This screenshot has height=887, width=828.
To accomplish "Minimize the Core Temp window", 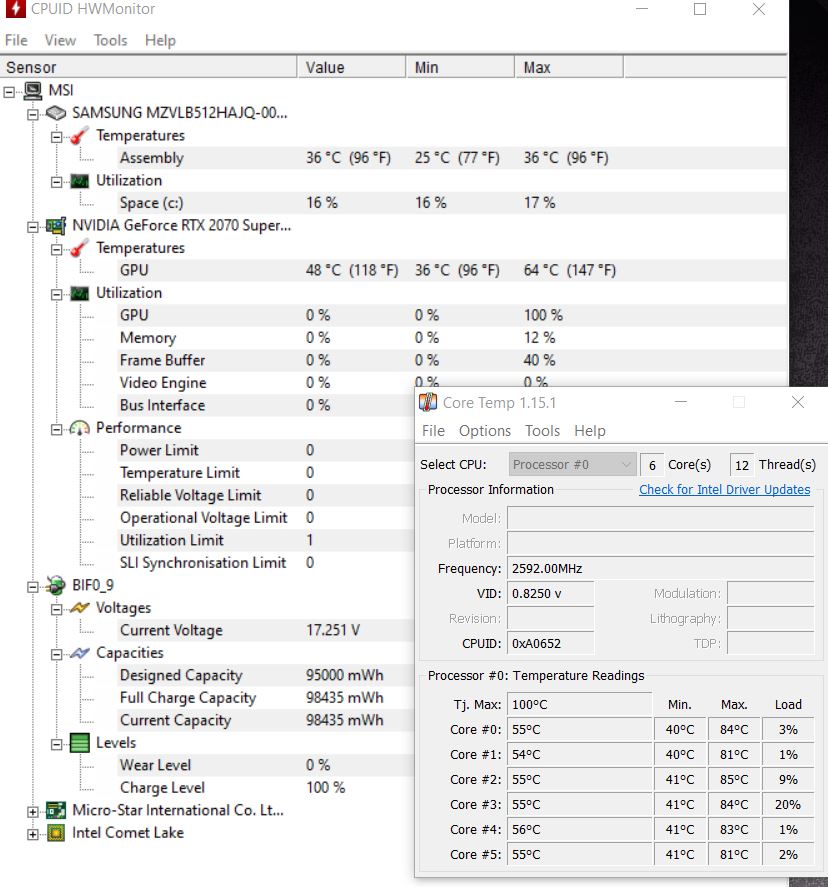I will (x=681, y=402).
